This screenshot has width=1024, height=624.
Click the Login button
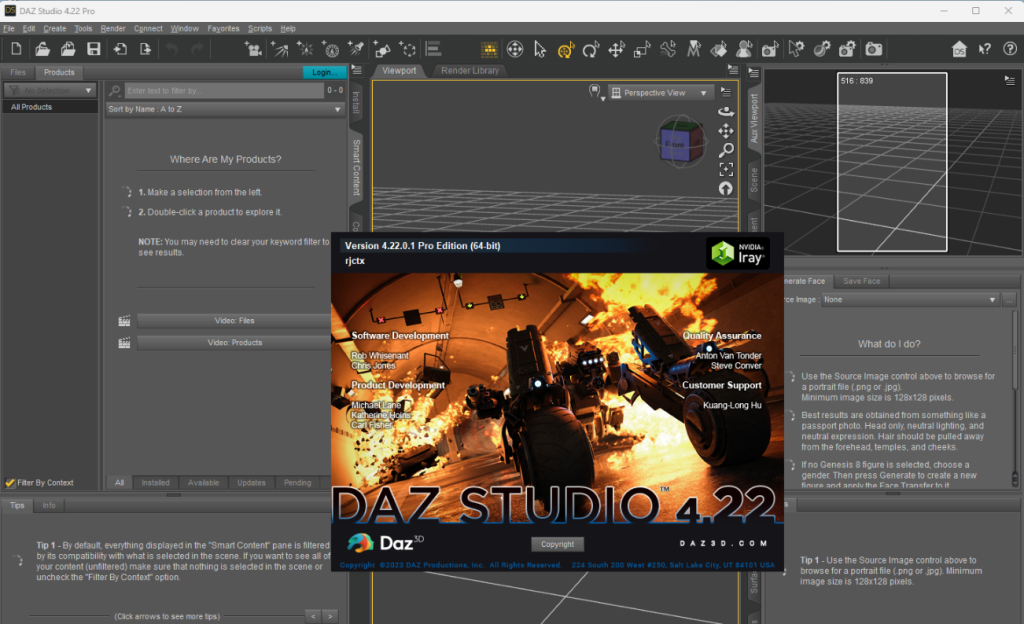click(x=323, y=72)
